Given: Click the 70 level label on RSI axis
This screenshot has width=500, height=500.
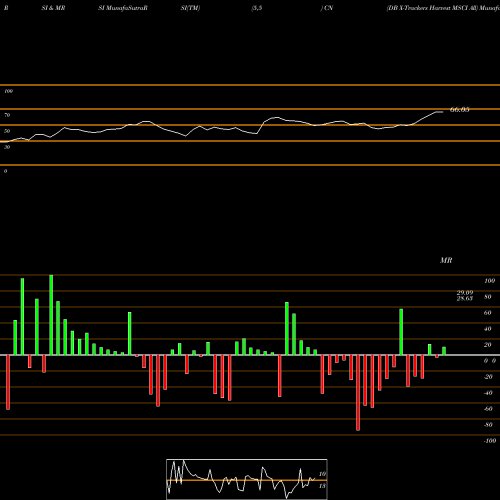Looking at the screenshot, I should tap(7, 115).
